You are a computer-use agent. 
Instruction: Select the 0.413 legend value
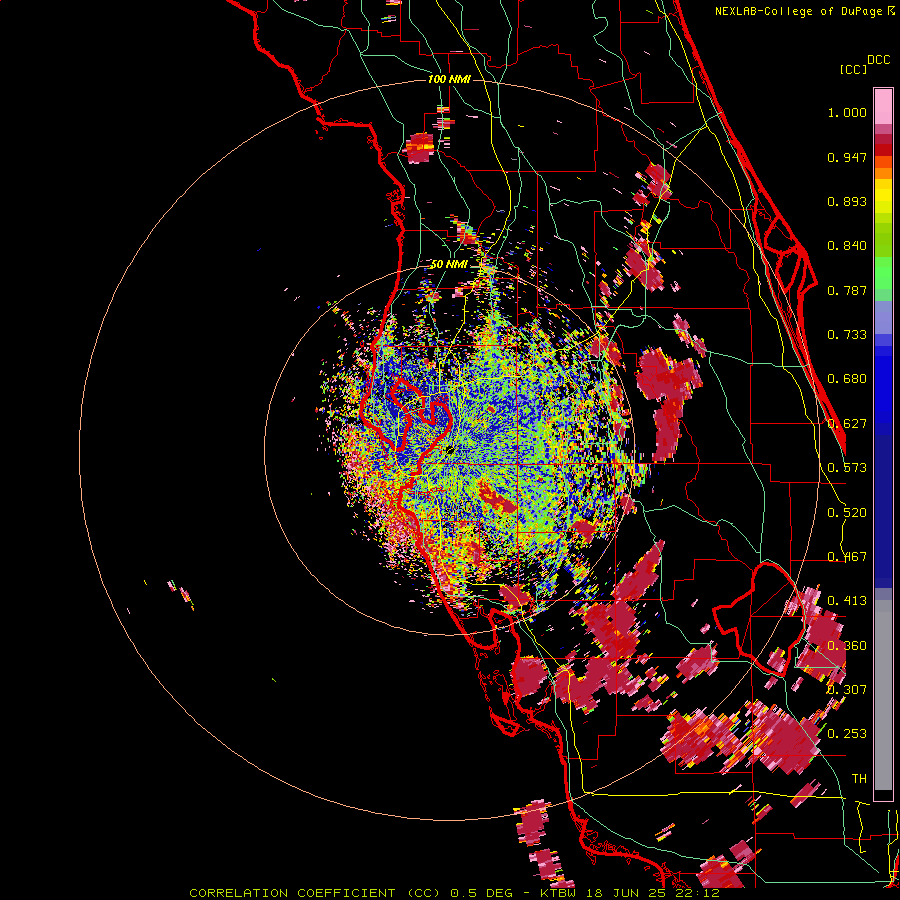coord(847,601)
